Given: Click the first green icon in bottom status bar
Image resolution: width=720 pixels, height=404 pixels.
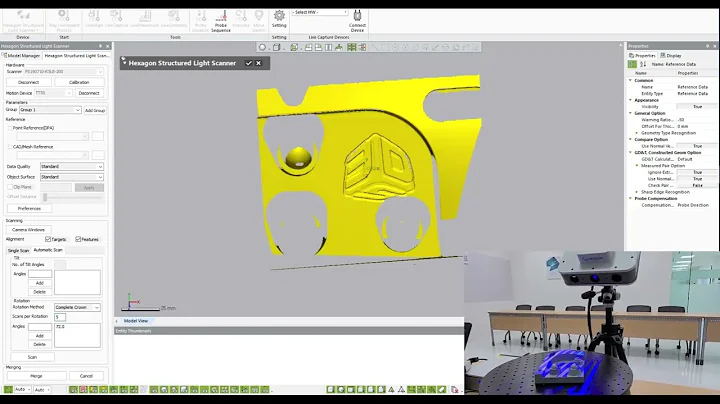Looking at the screenshot, I should [8, 389].
